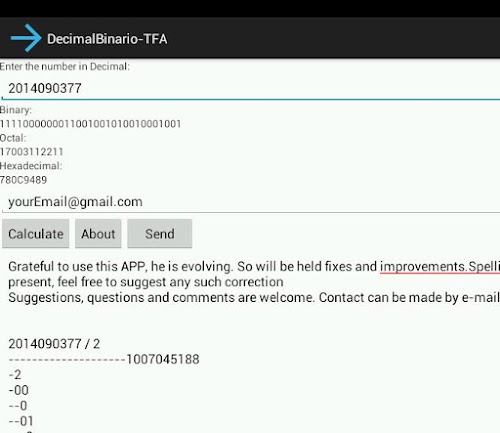Click the Octal label
Viewport: 500px width, 433px height.
tap(13, 138)
